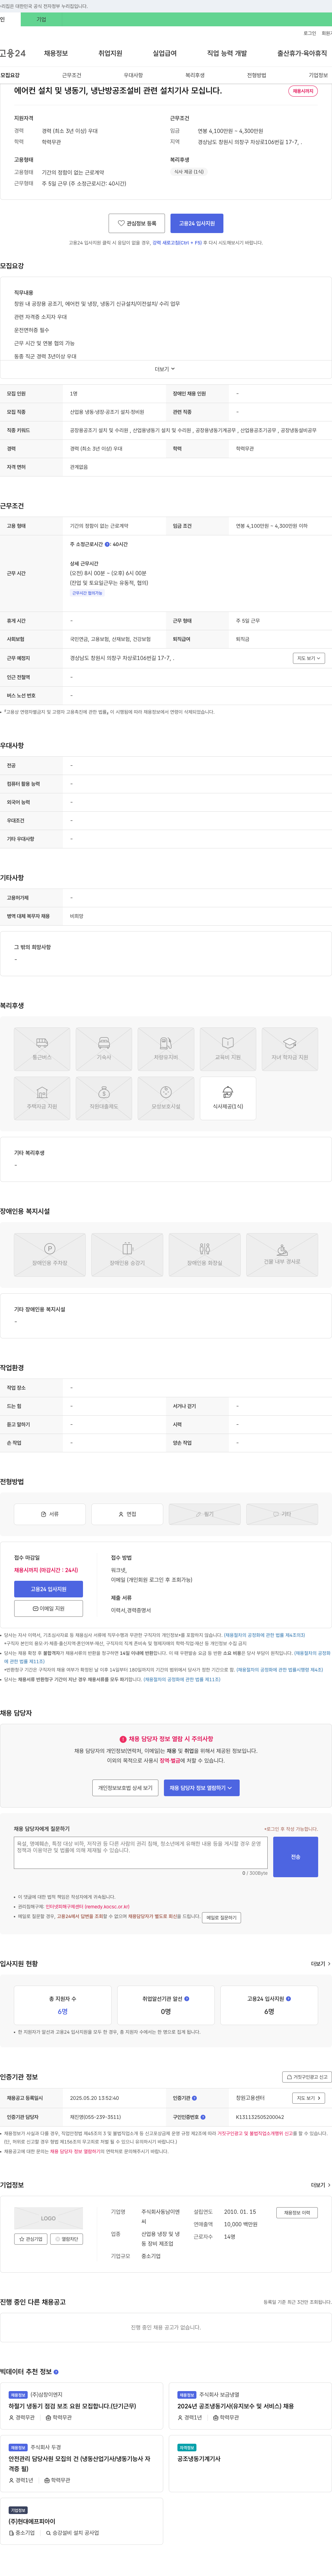Click the 건물 내부 경사로 icon
332x2576 pixels.
click(282, 1255)
